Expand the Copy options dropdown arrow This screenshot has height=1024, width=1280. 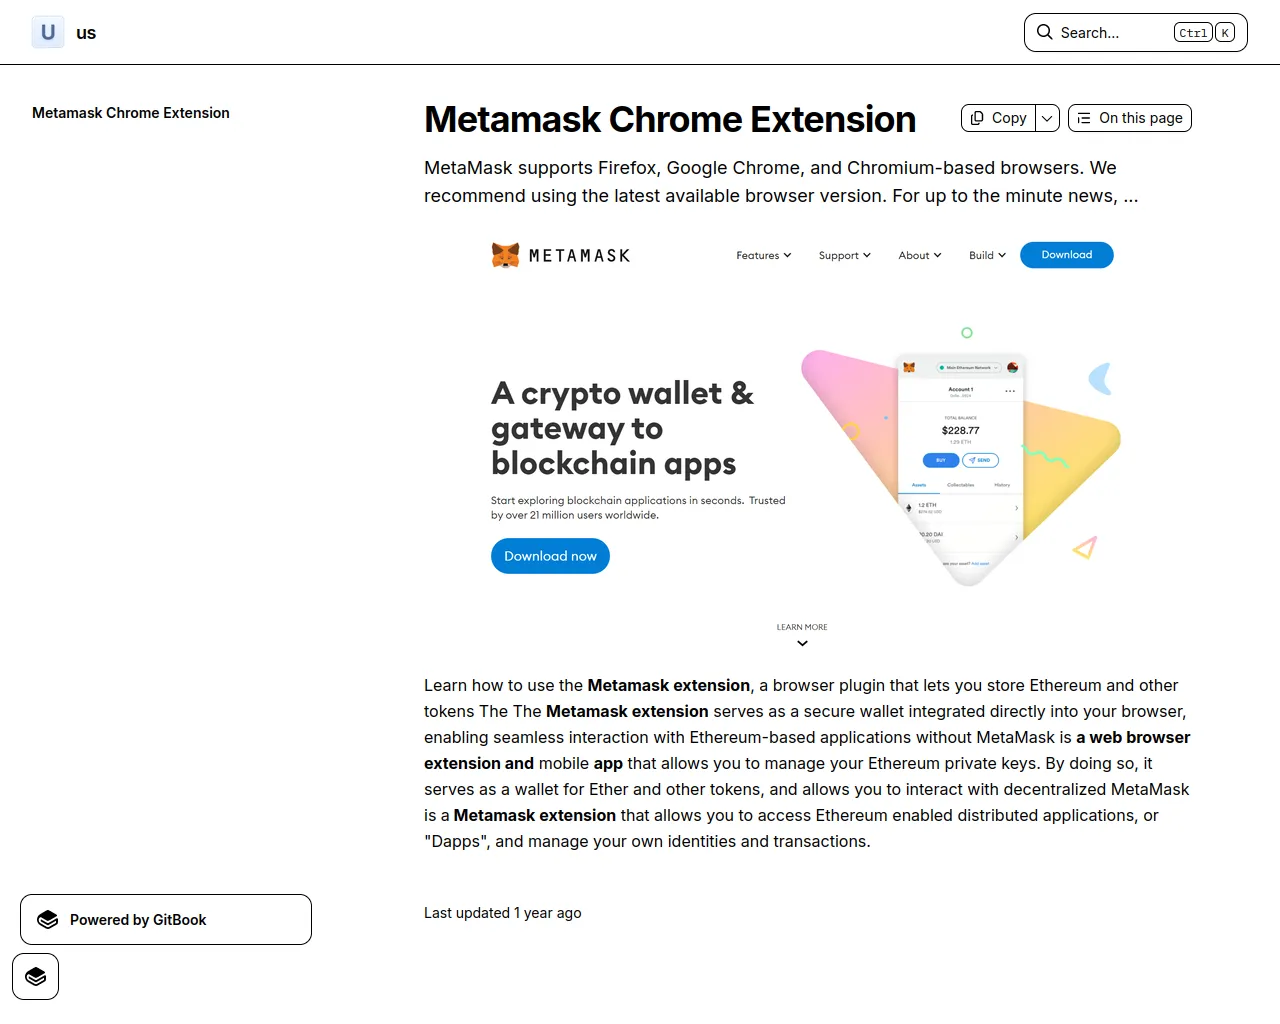tap(1047, 118)
